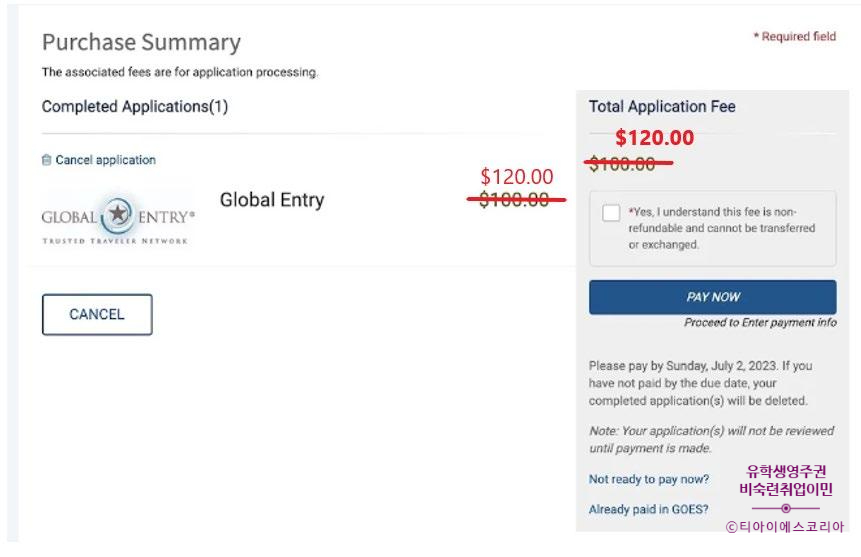Click the Global Entry star logo
The image size is (861, 557).
pos(119,215)
